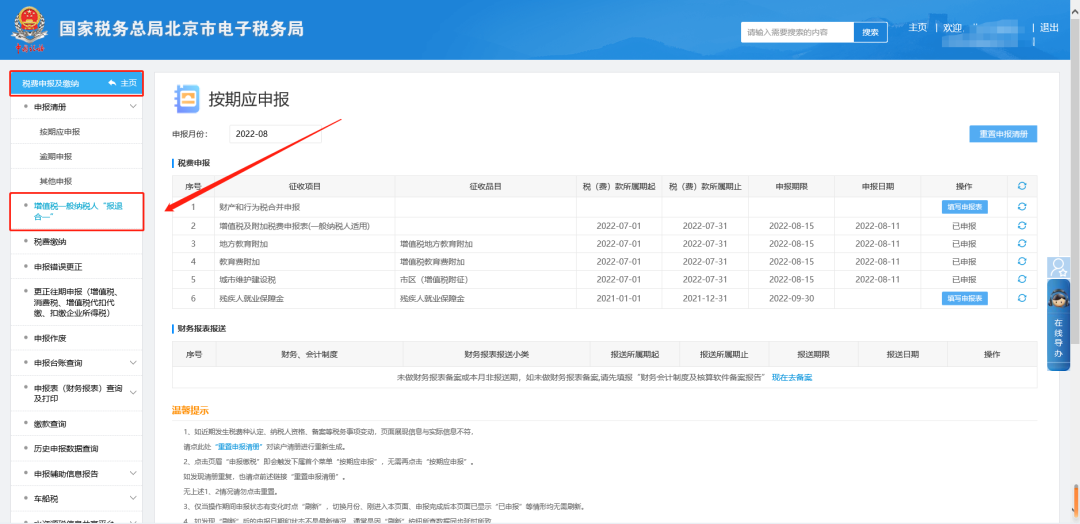Collapse the 申报清册 sidebar section

coord(133,106)
